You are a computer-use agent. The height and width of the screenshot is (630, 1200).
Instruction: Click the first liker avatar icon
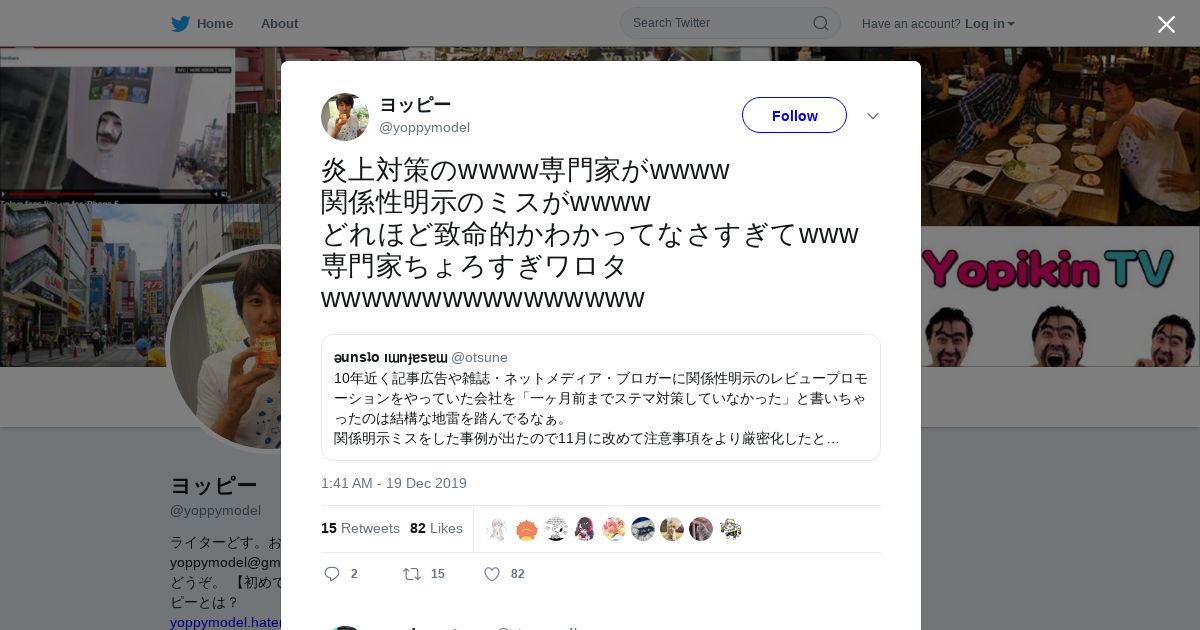[498, 529]
